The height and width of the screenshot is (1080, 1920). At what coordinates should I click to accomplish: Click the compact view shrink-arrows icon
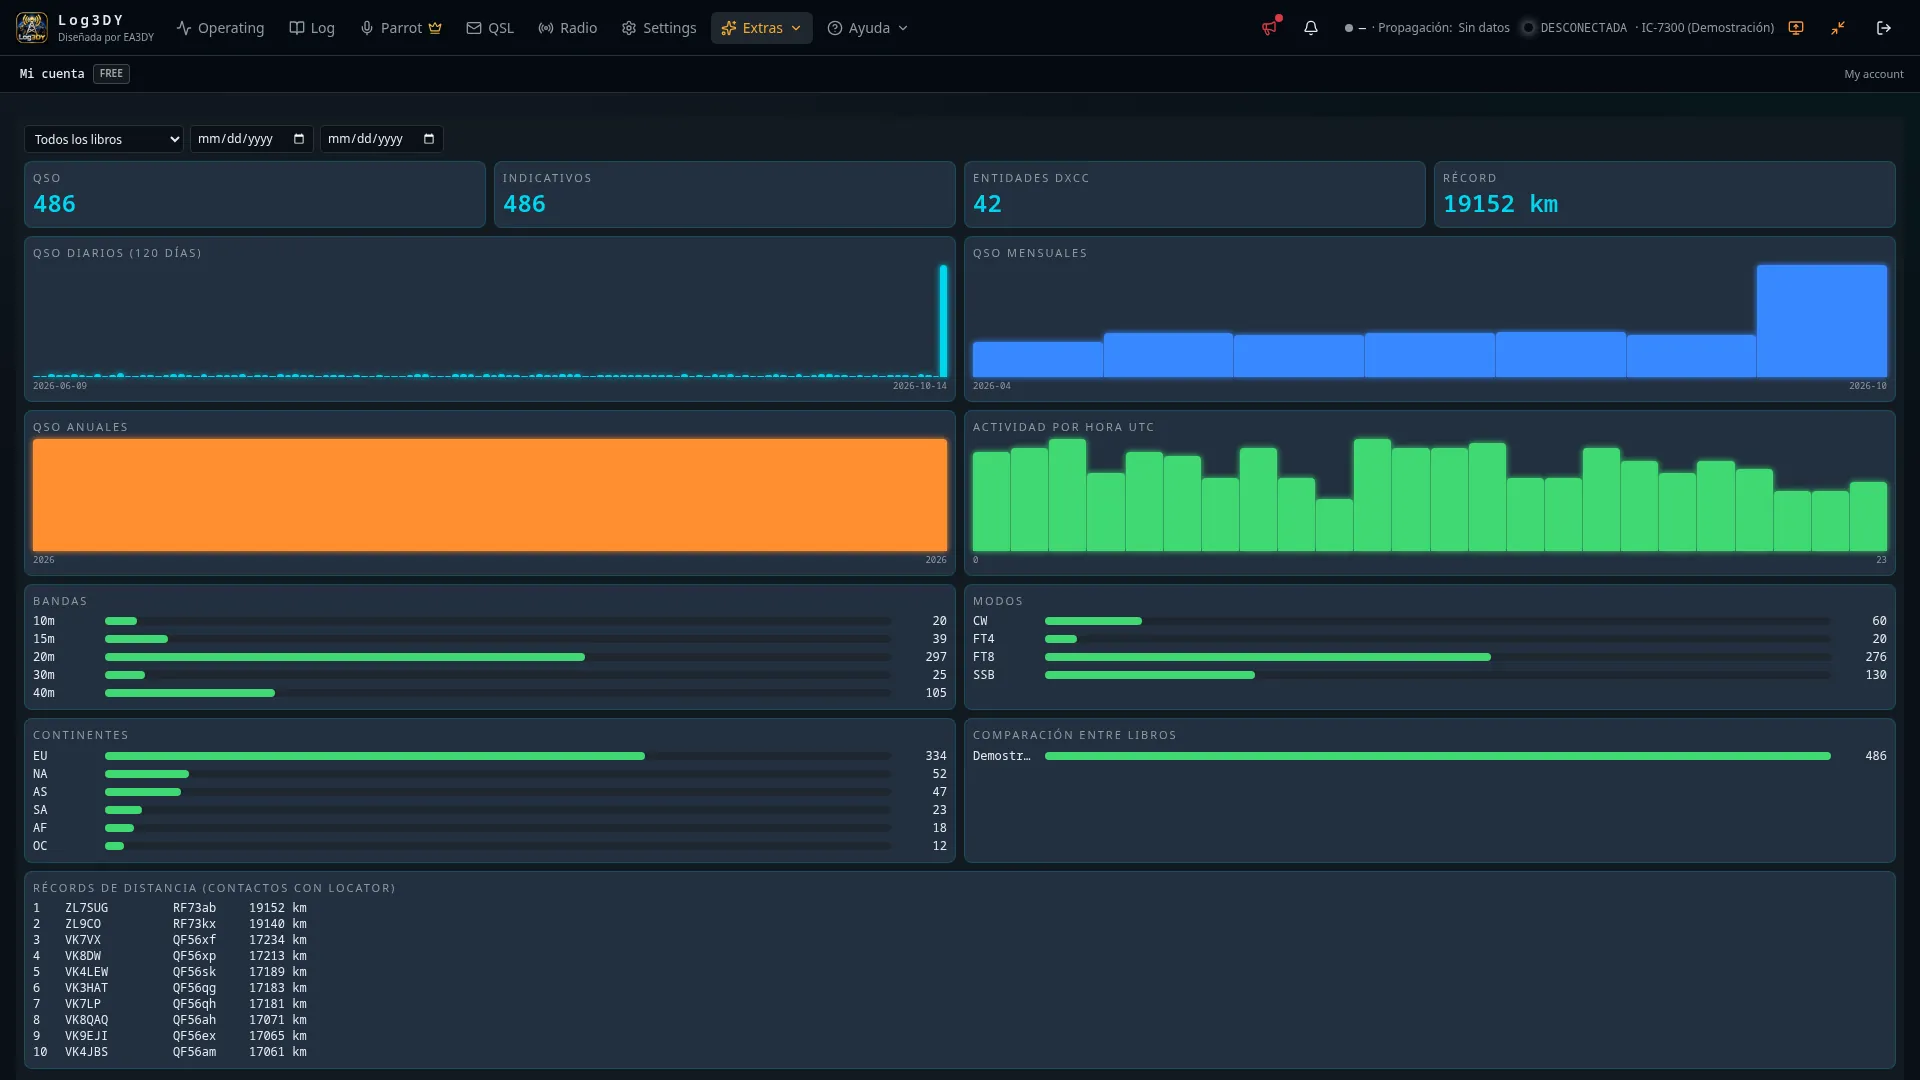click(1838, 28)
